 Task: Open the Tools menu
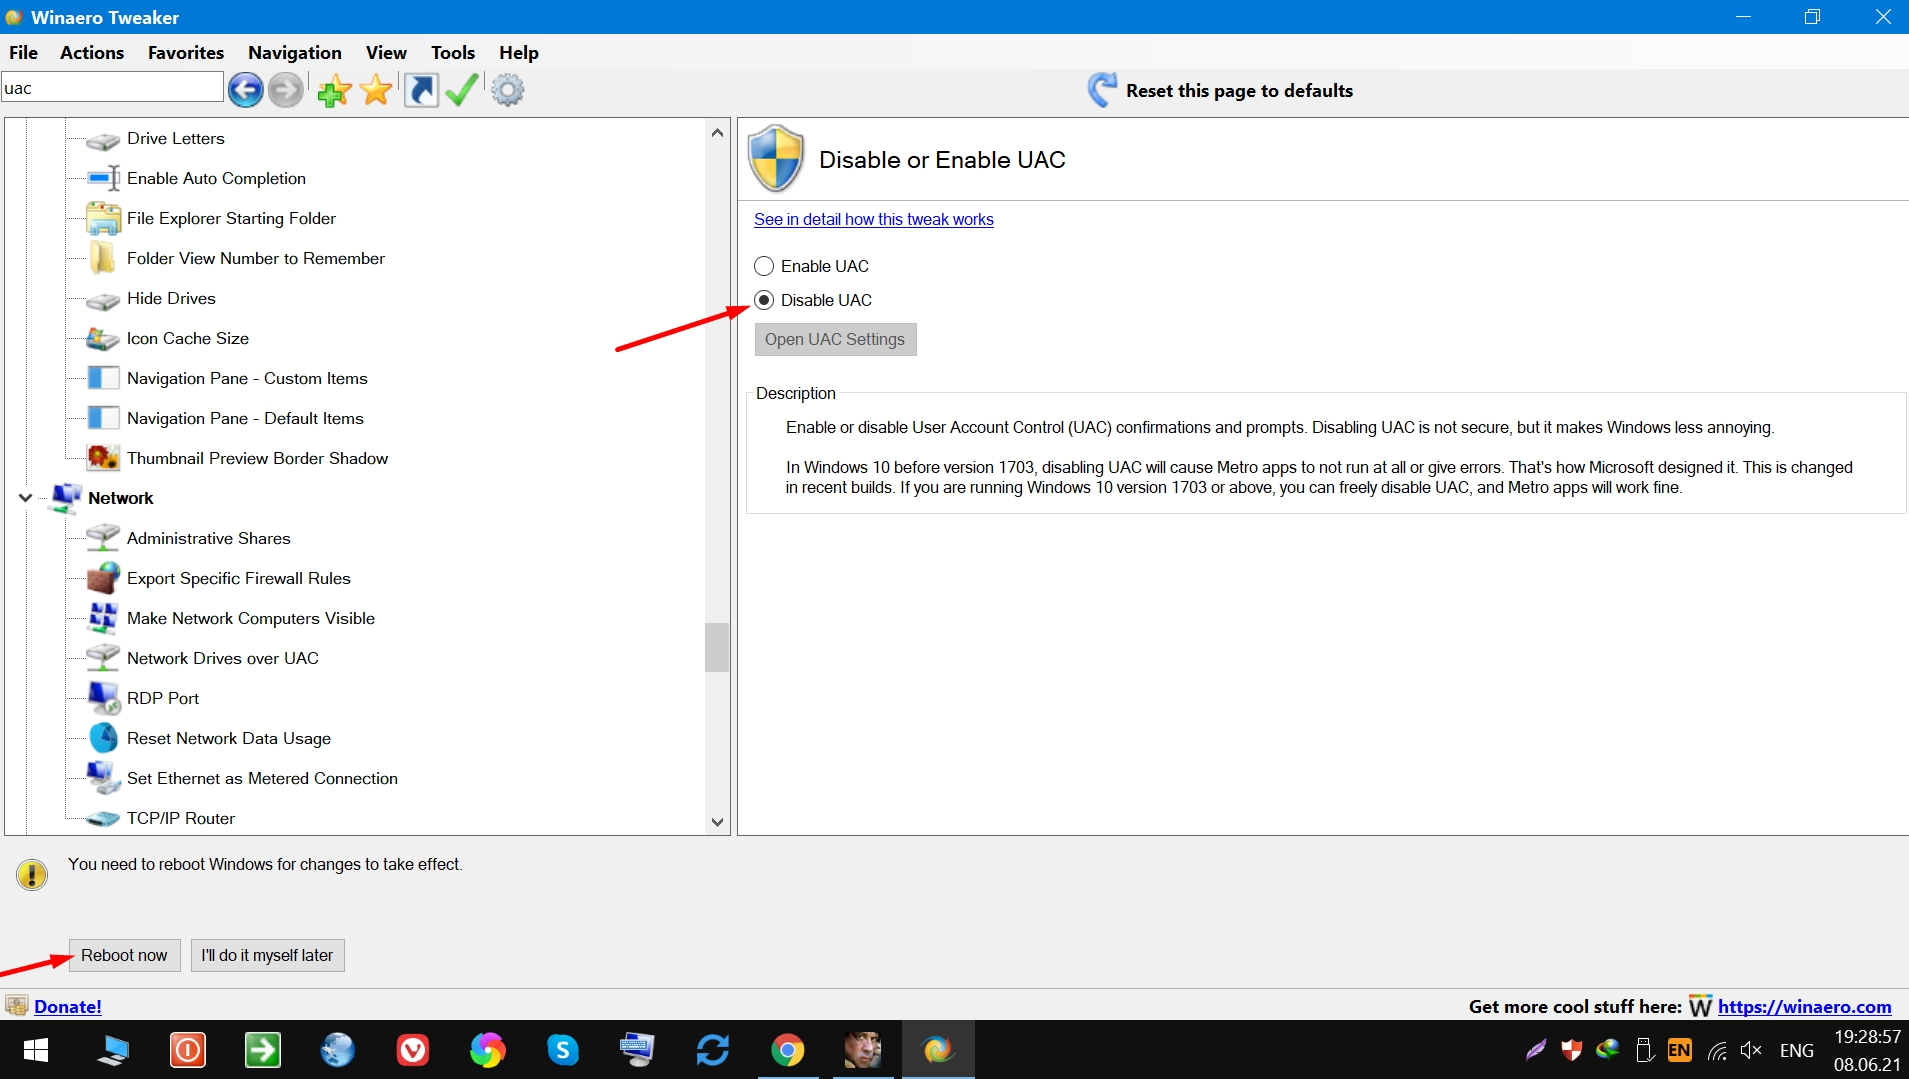click(x=453, y=53)
